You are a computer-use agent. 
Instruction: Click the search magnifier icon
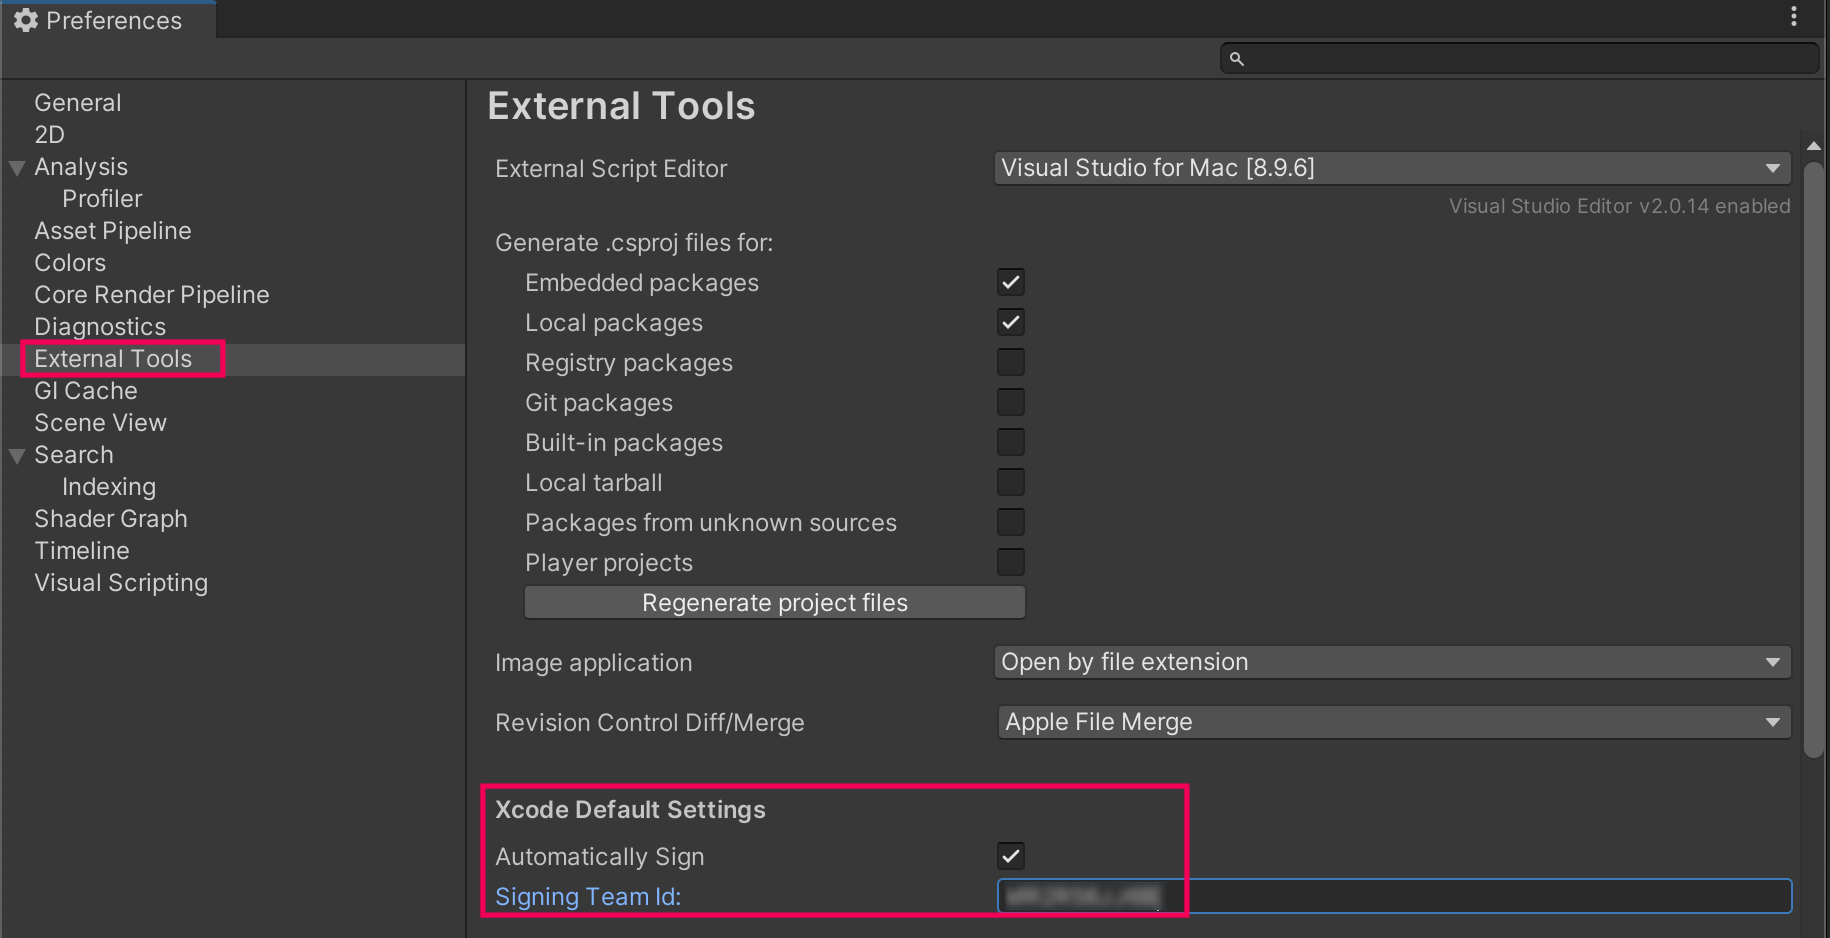coord(1237,59)
